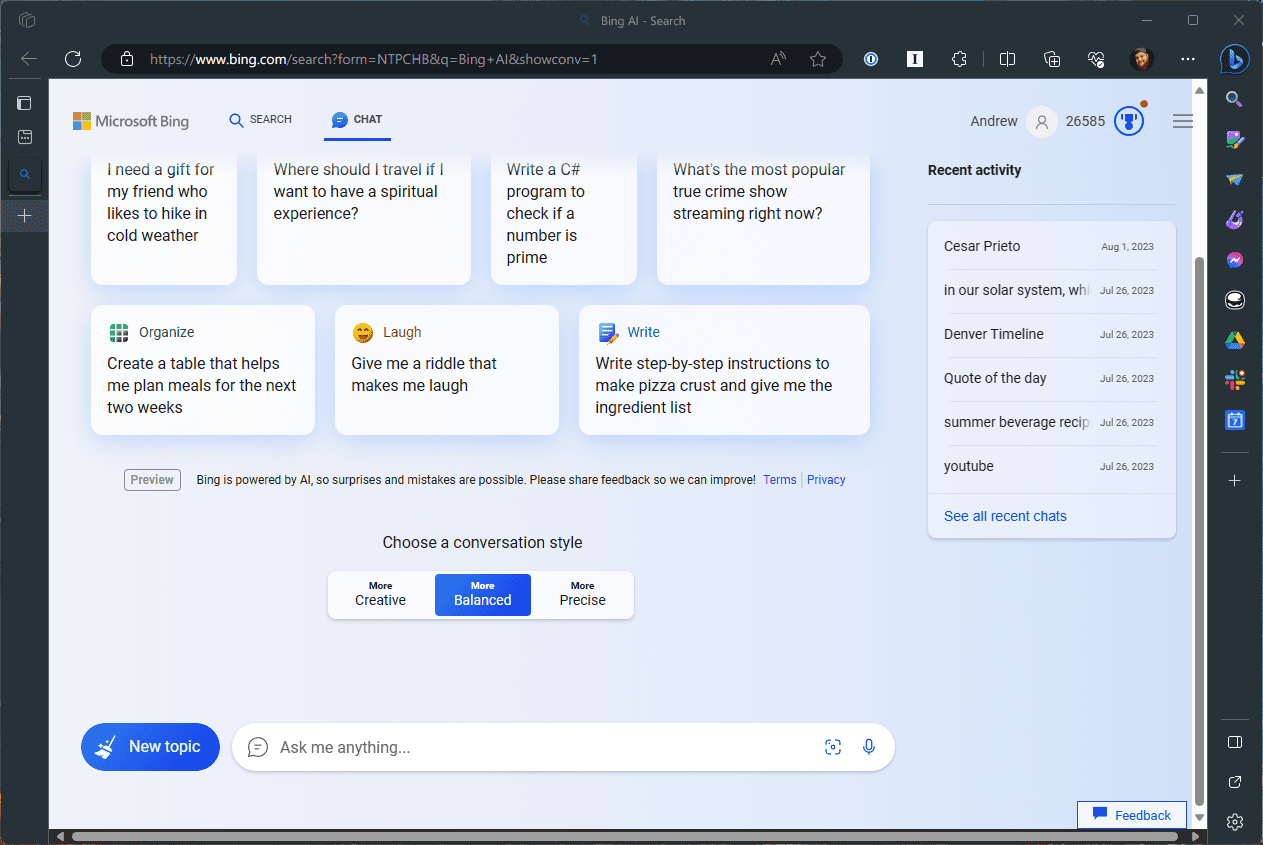Open the white coin sidebar app
Image resolution: width=1263 pixels, height=845 pixels.
[x=1234, y=300]
